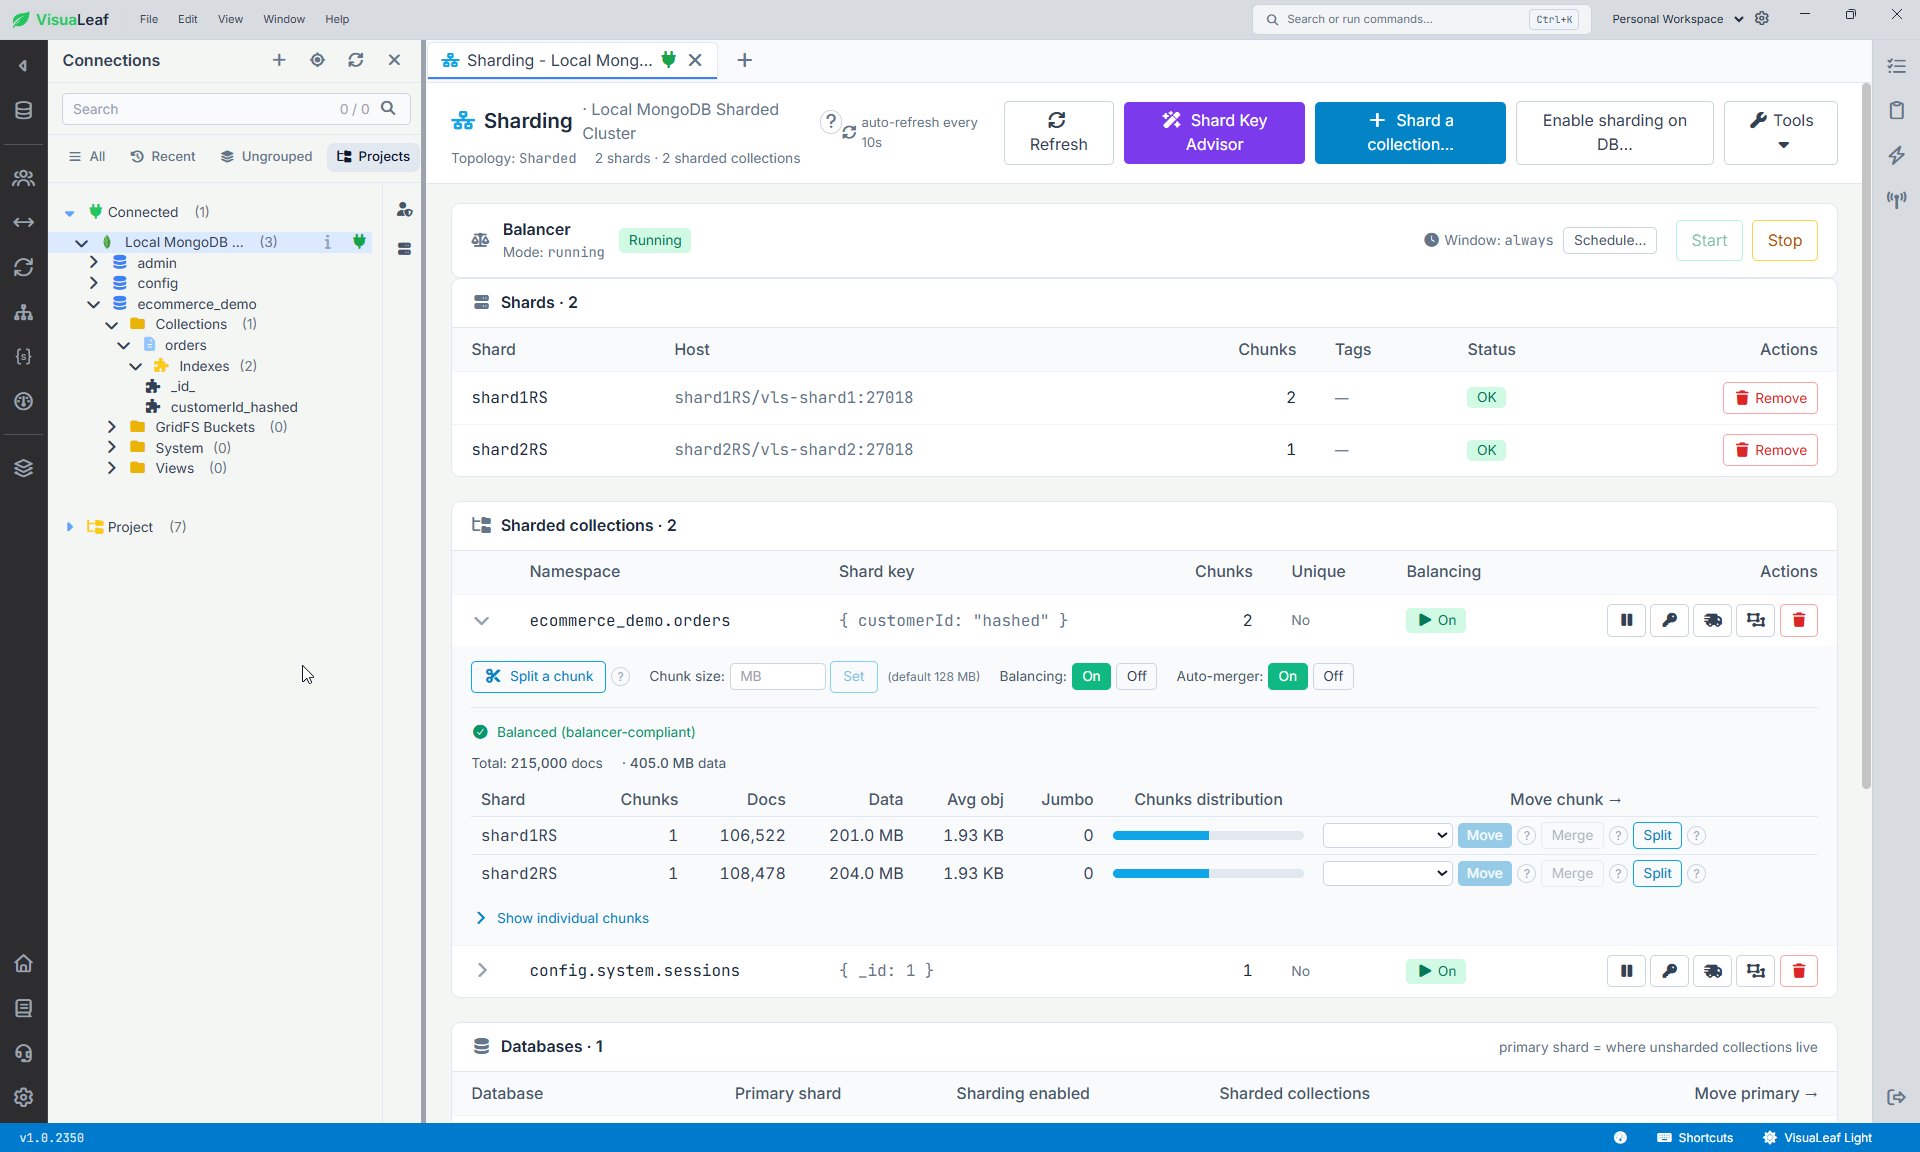Click the key icon for ecommerce_demo.orders

pos(1669,620)
